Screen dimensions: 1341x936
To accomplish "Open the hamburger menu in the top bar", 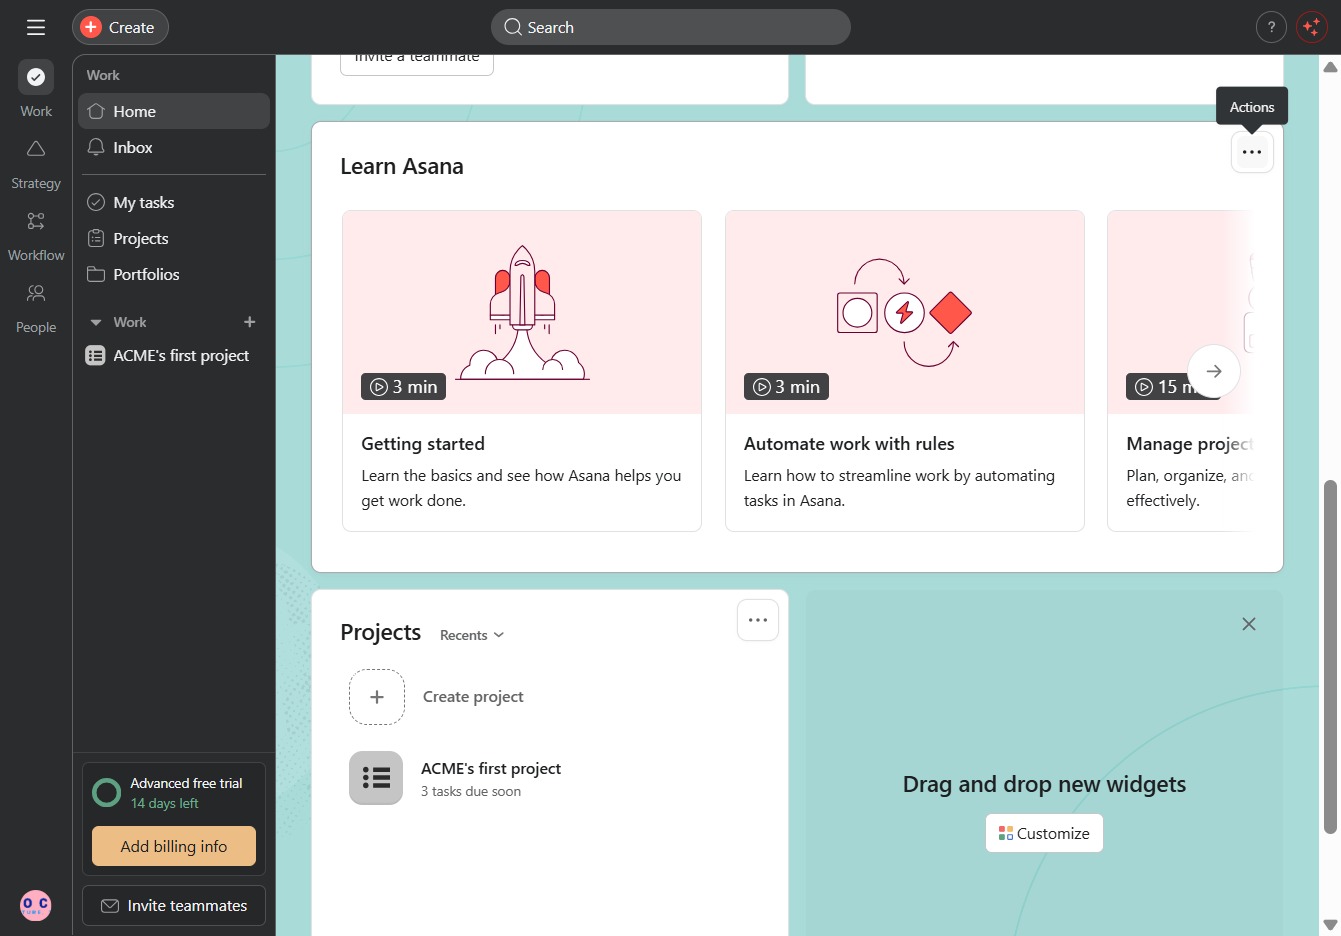I will coord(36,27).
